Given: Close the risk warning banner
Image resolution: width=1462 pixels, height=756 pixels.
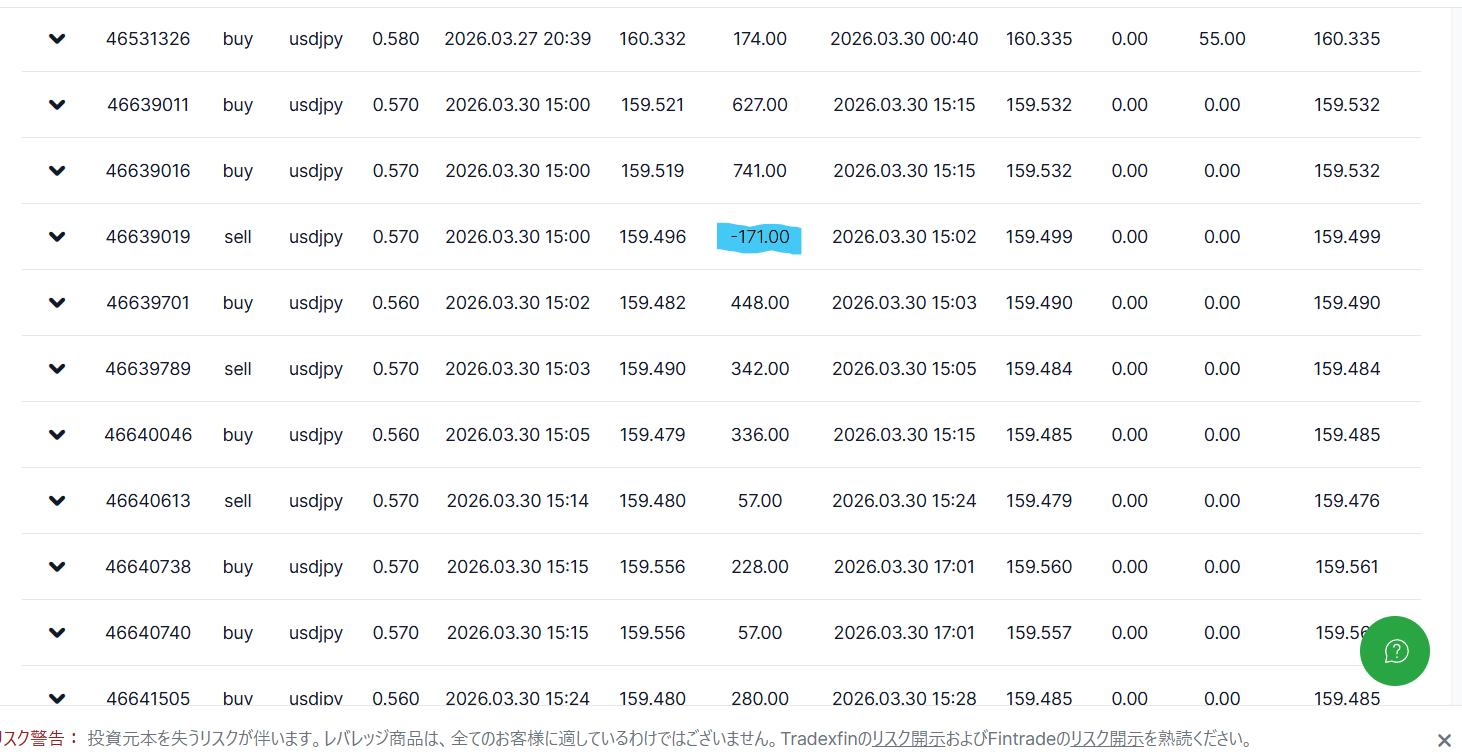Looking at the screenshot, I should click(x=1443, y=740).
